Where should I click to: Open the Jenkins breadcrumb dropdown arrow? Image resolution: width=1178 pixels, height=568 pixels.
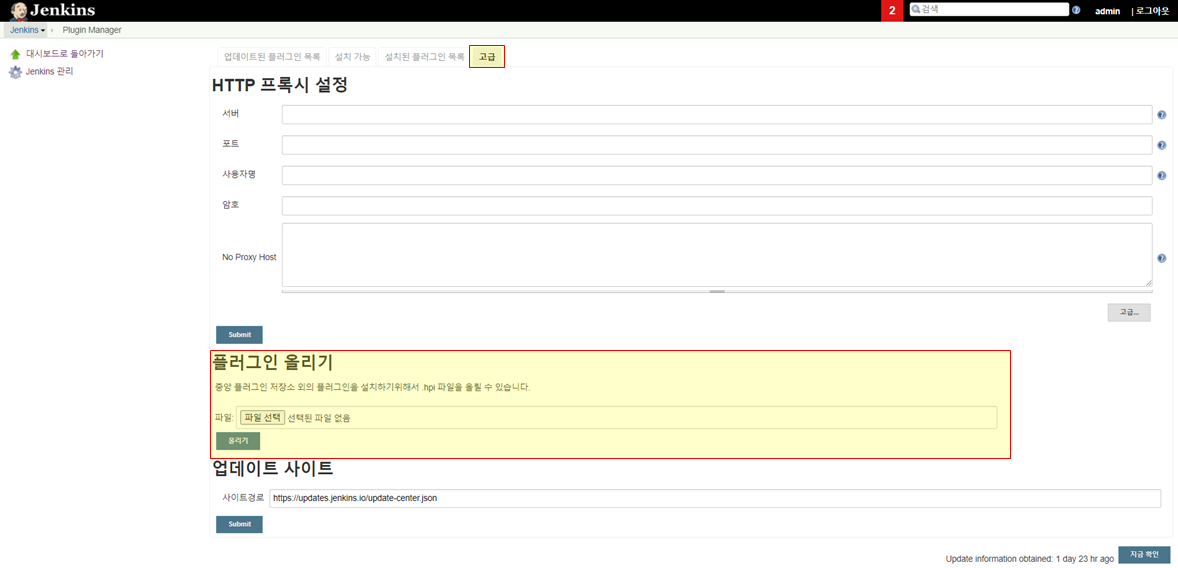point(43,30)
